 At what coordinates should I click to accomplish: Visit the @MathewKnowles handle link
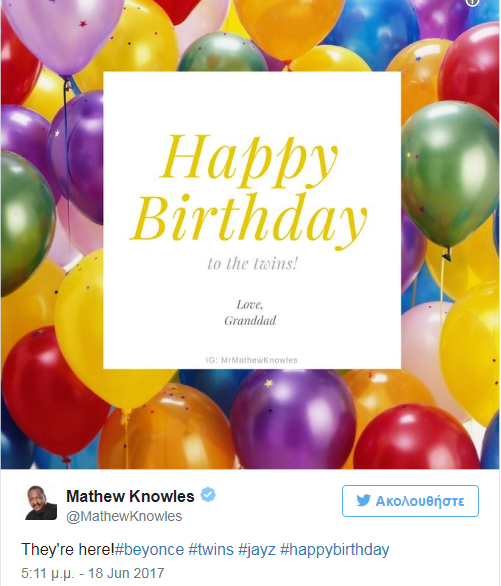point(124,516)
